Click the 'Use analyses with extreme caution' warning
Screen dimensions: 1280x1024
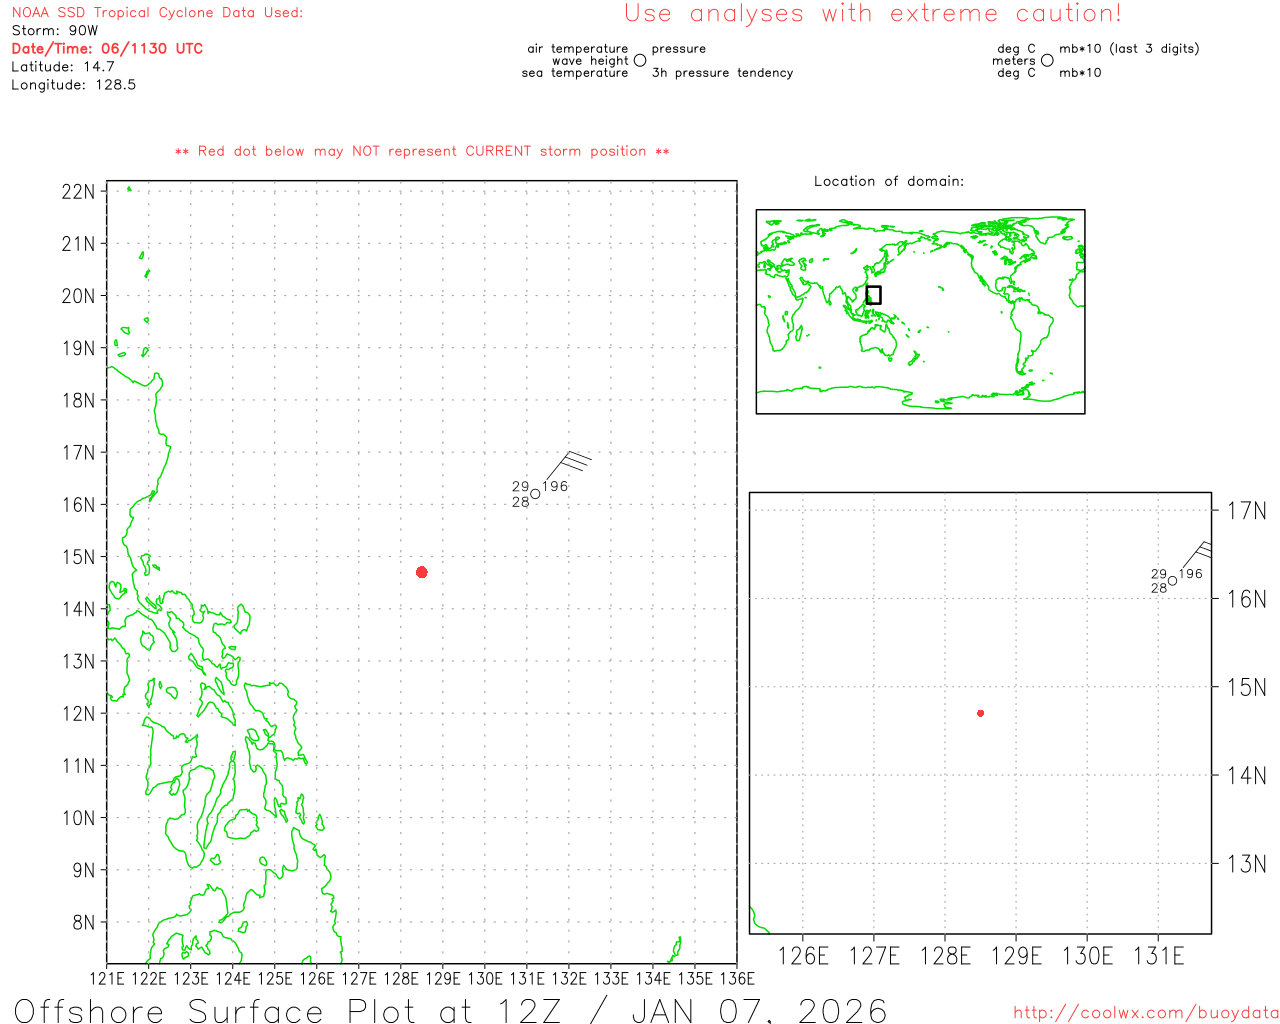pyautogui.click(x=872, y=14)
